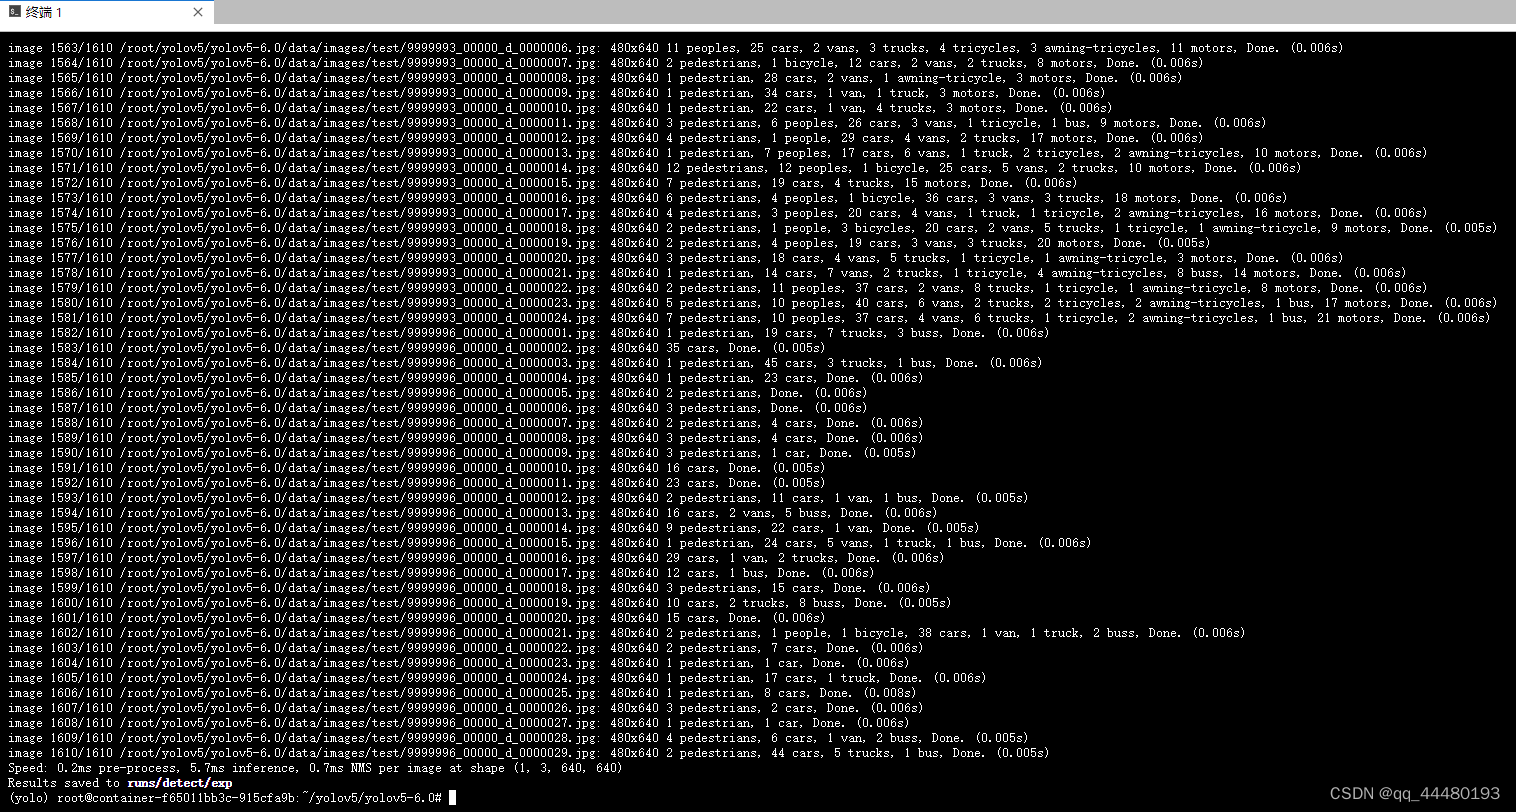Click the line for image 1583/1610 with 35 cars
The height and width of the screenshot is (812, 1516).
[417, 347]
